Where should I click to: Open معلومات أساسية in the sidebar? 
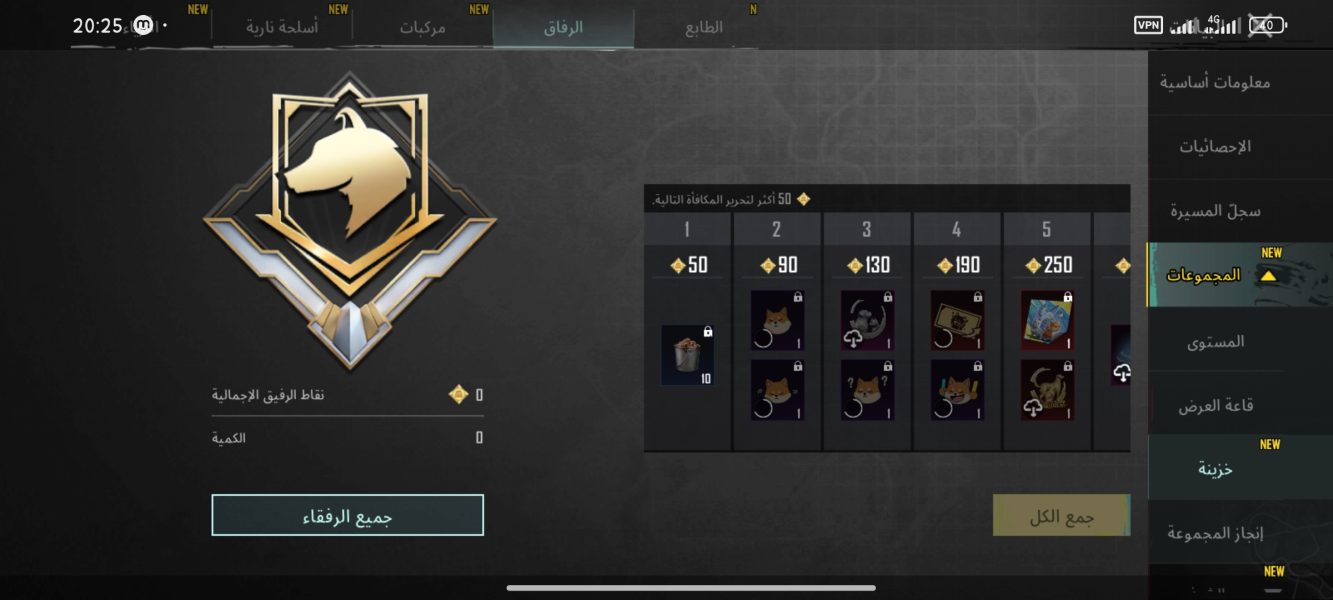(1215, 82)
